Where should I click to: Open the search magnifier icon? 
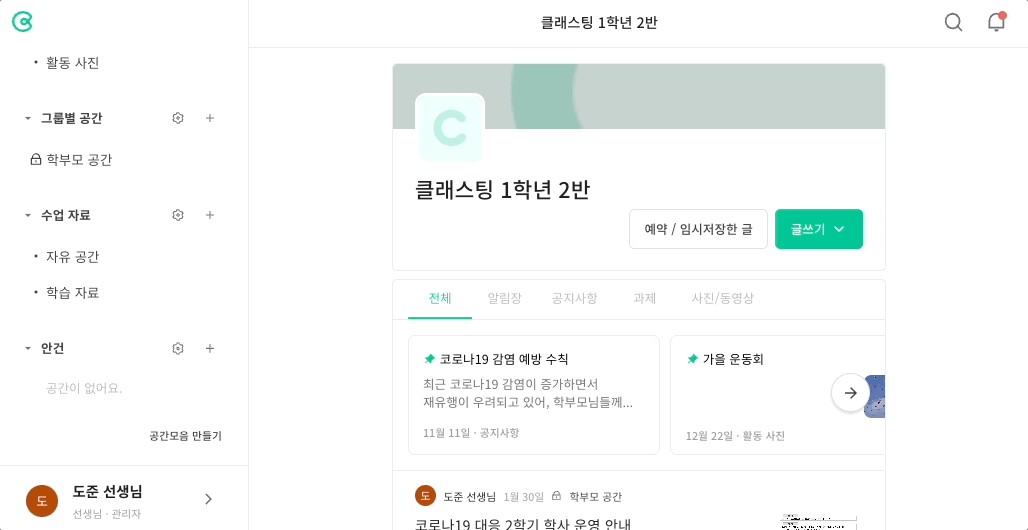[953, 22]
